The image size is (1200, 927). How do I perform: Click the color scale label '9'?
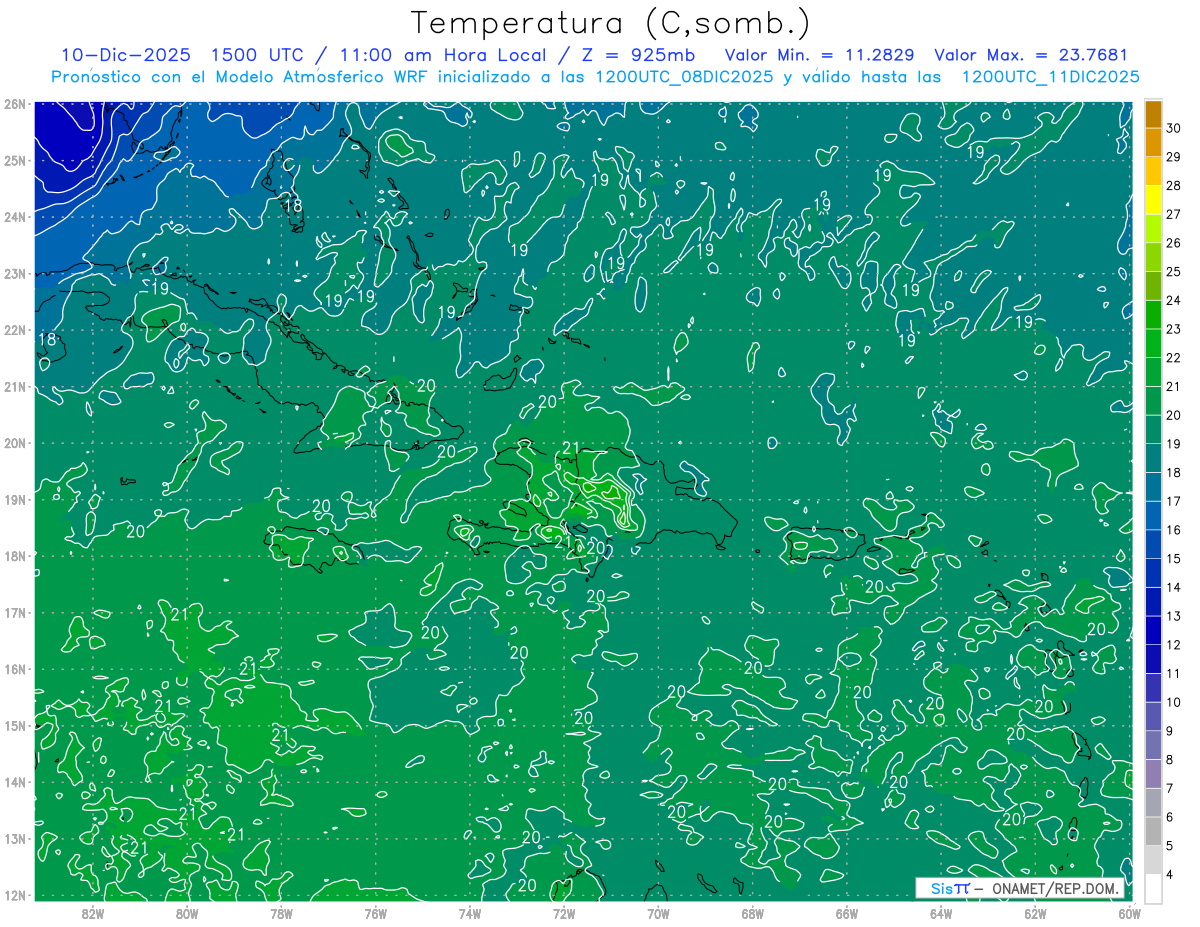tap(1170, 731)
